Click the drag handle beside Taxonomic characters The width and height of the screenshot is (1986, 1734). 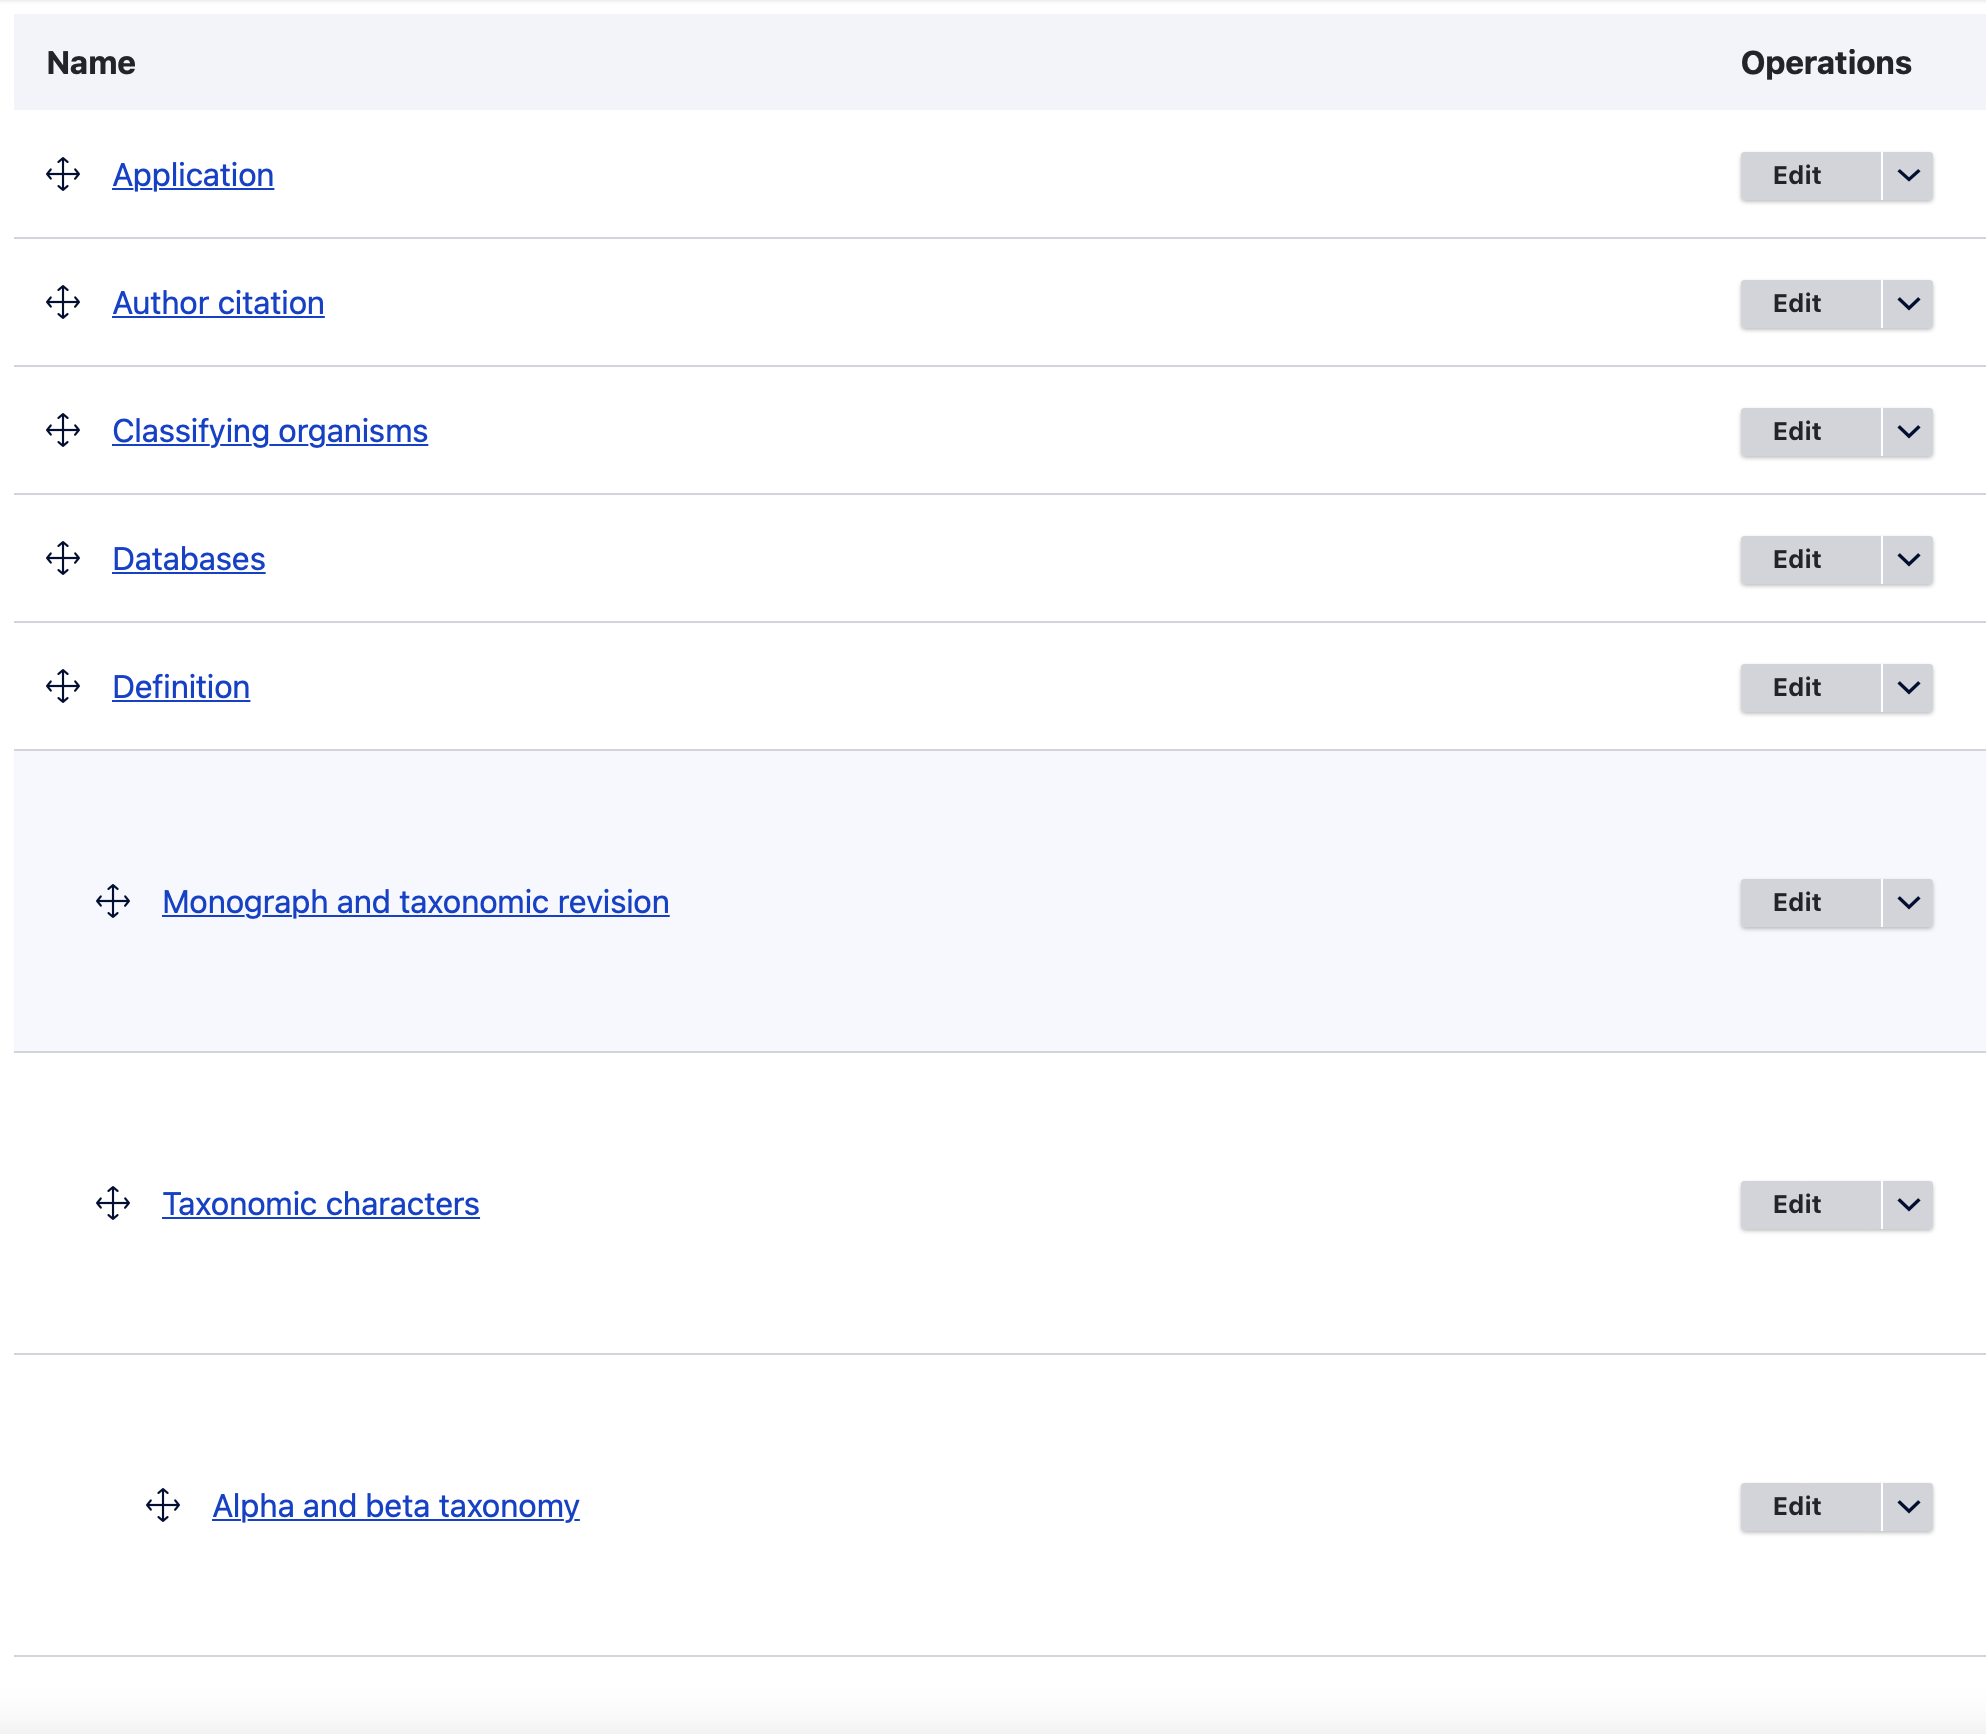coord(113,1204)
